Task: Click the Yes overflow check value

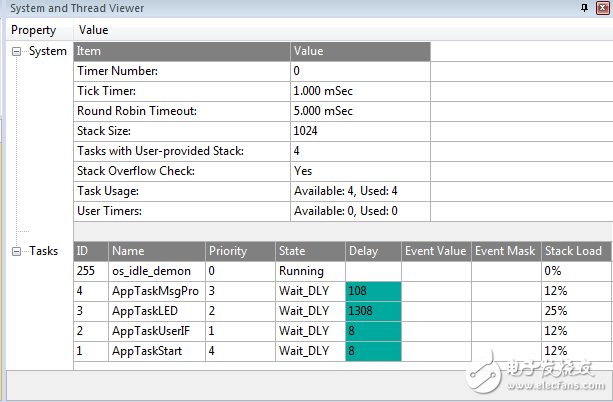Action: pyautogui.click(x=303, y=171)
